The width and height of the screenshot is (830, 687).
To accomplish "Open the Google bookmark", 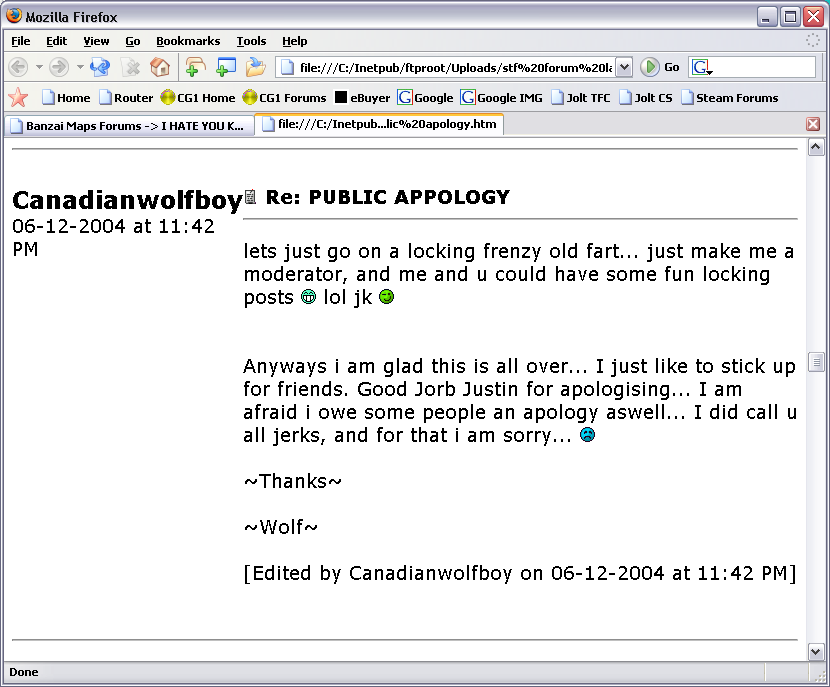I will pyautogui.click(x=426, y=97).
